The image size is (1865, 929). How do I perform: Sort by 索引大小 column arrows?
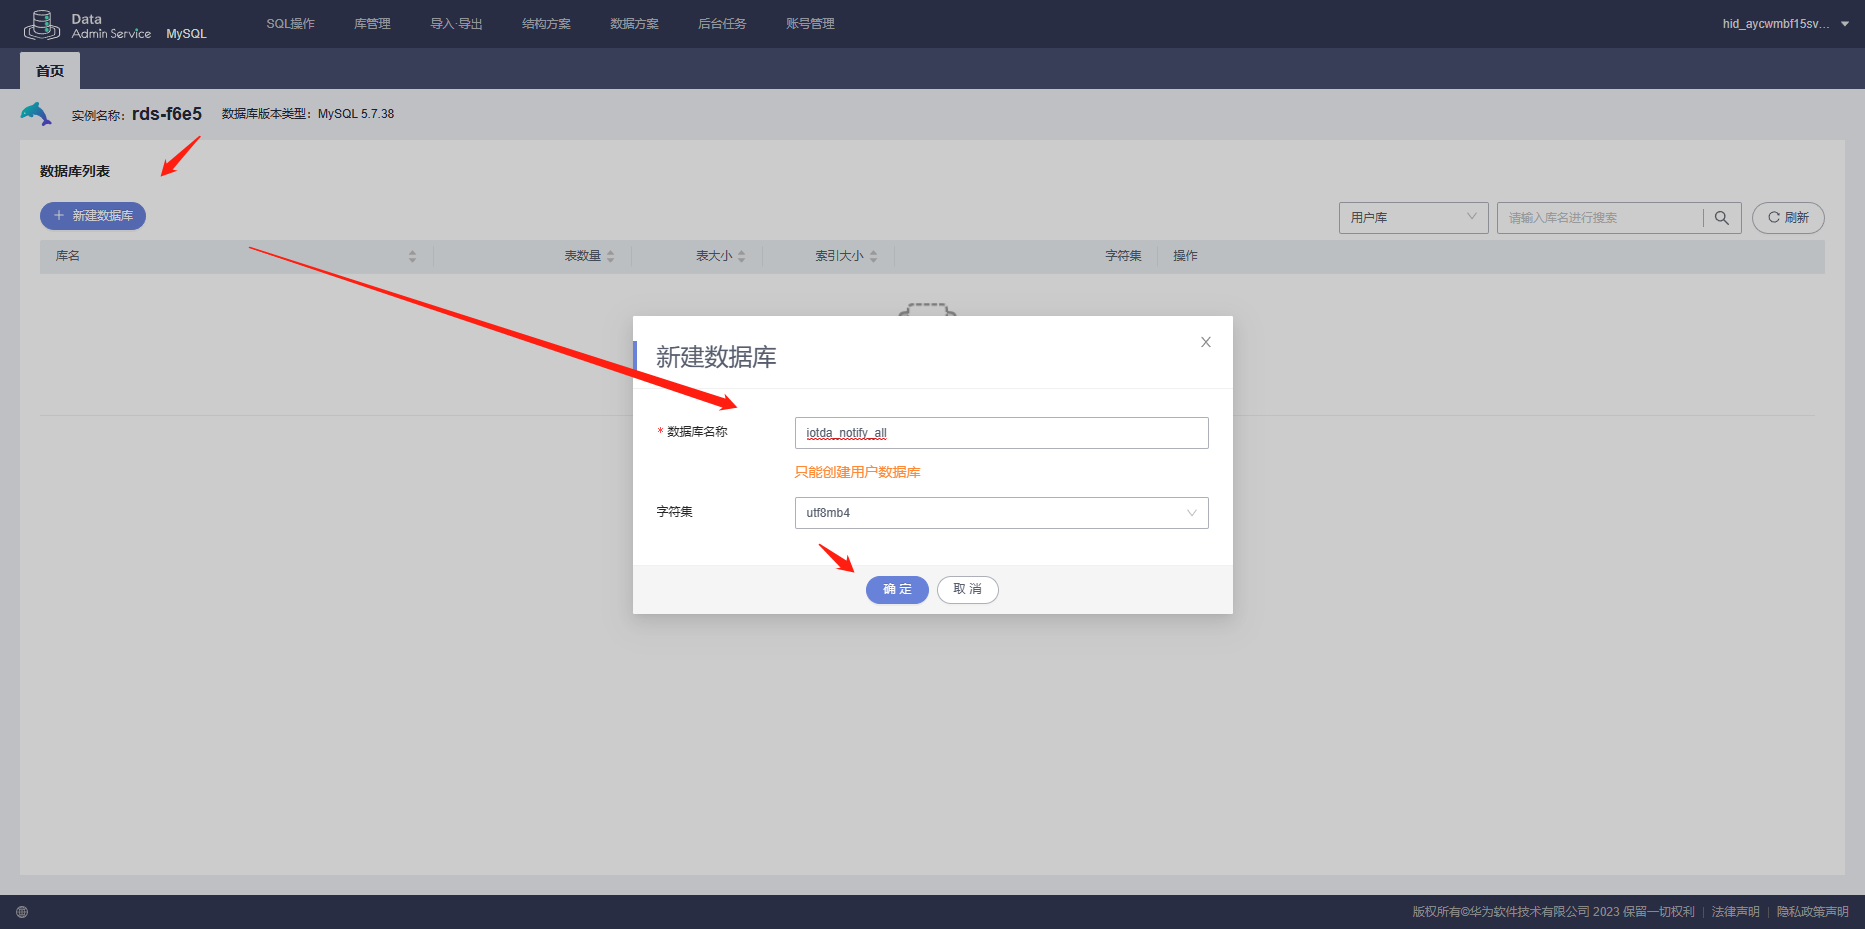coord(873,256)
